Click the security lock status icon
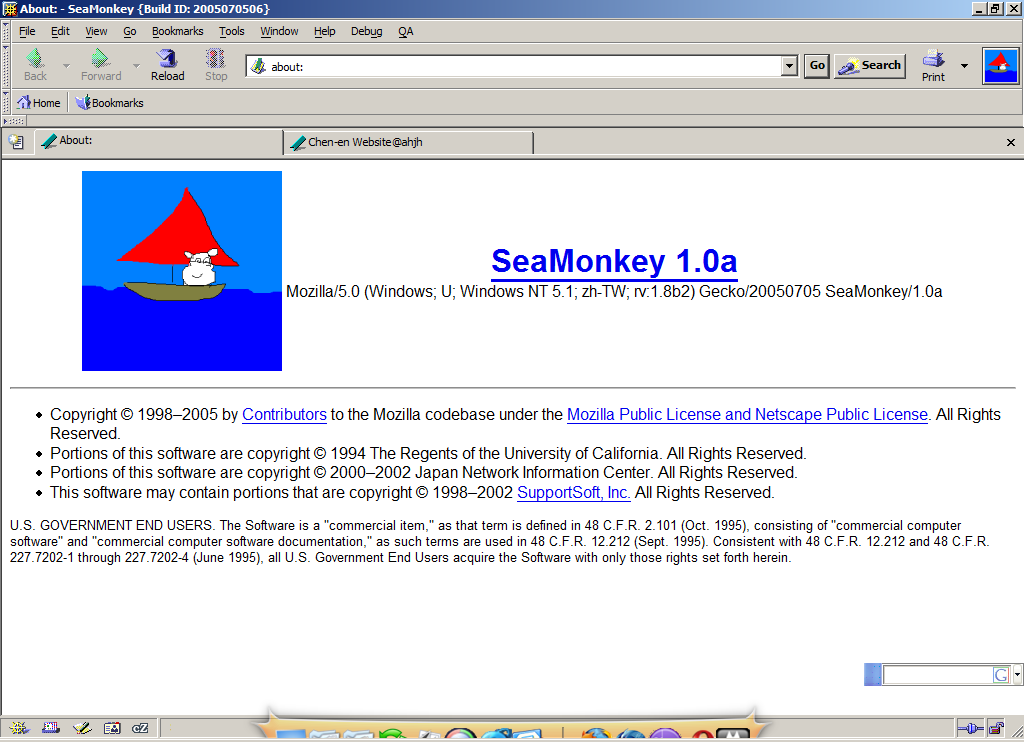 click(x=996, y=728)
